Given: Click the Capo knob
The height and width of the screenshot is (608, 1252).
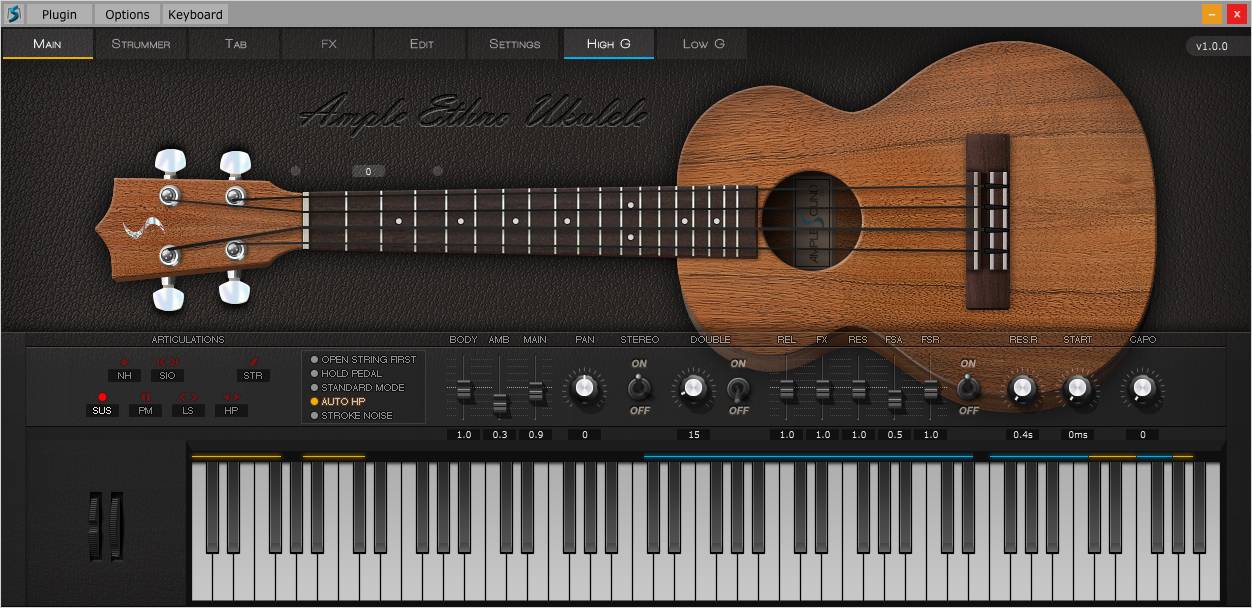Looking at the screenshot, I should [x=1142, y=387].
